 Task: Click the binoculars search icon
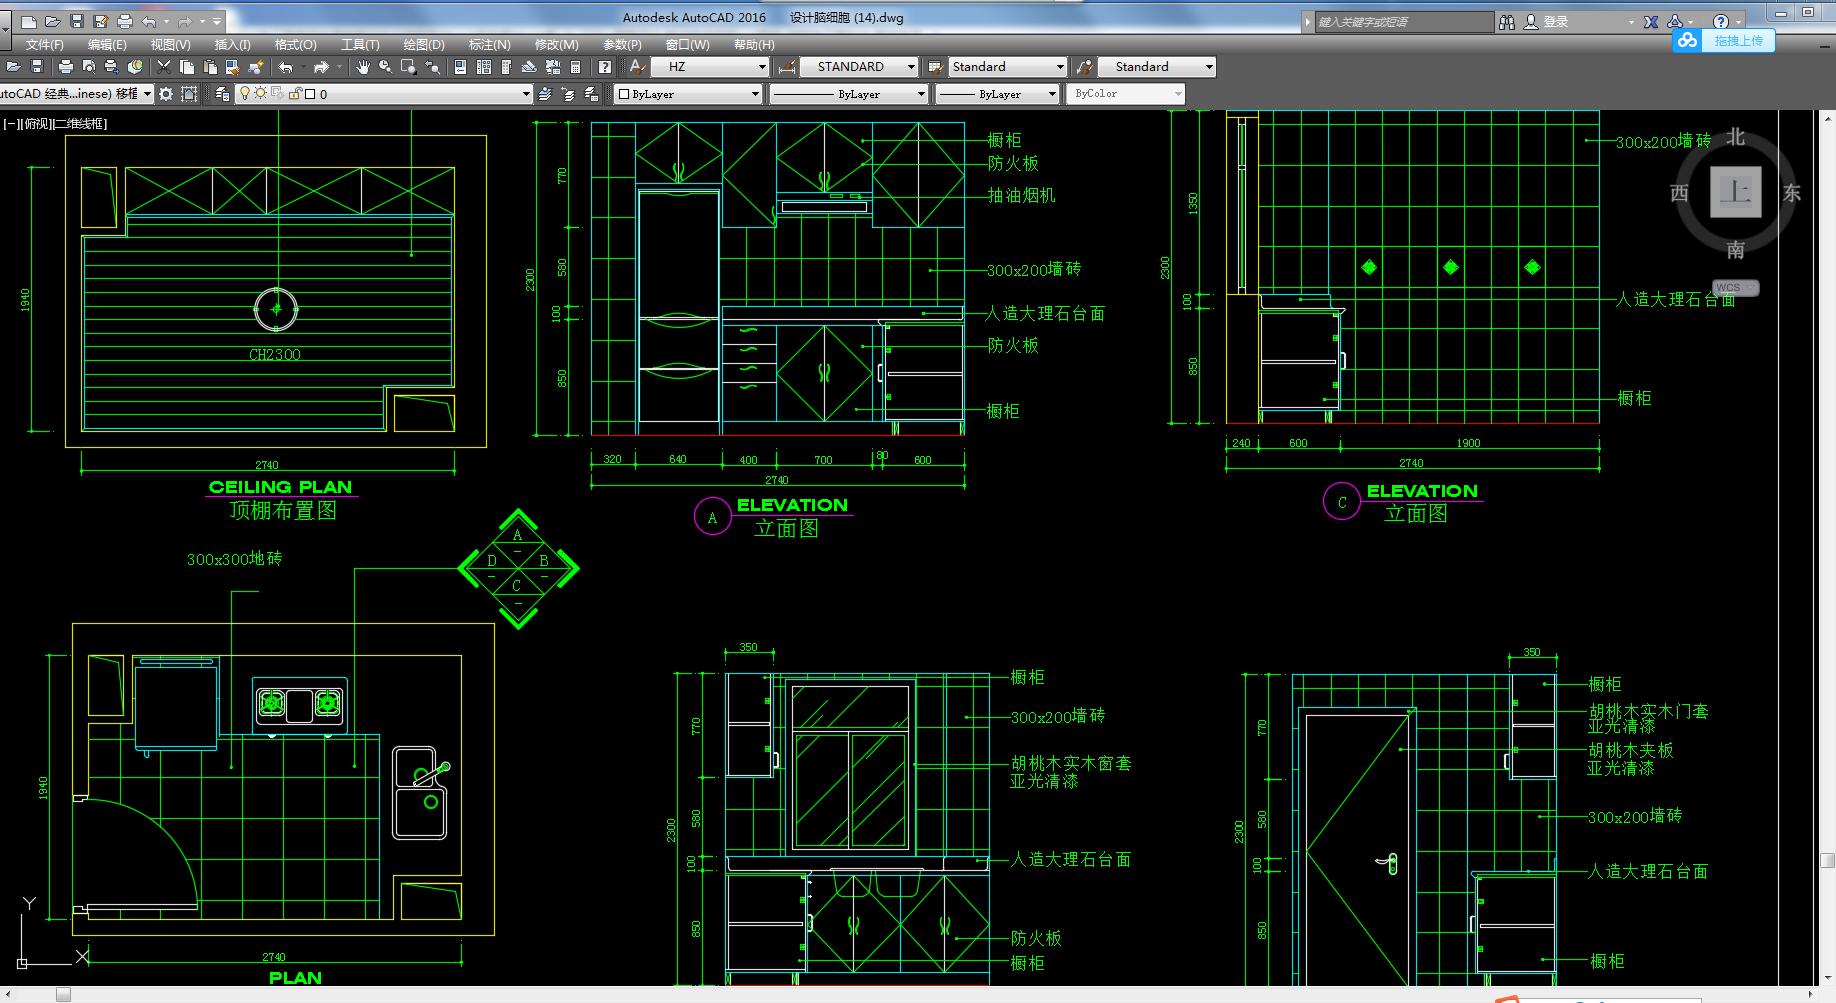coord(1506,21)
